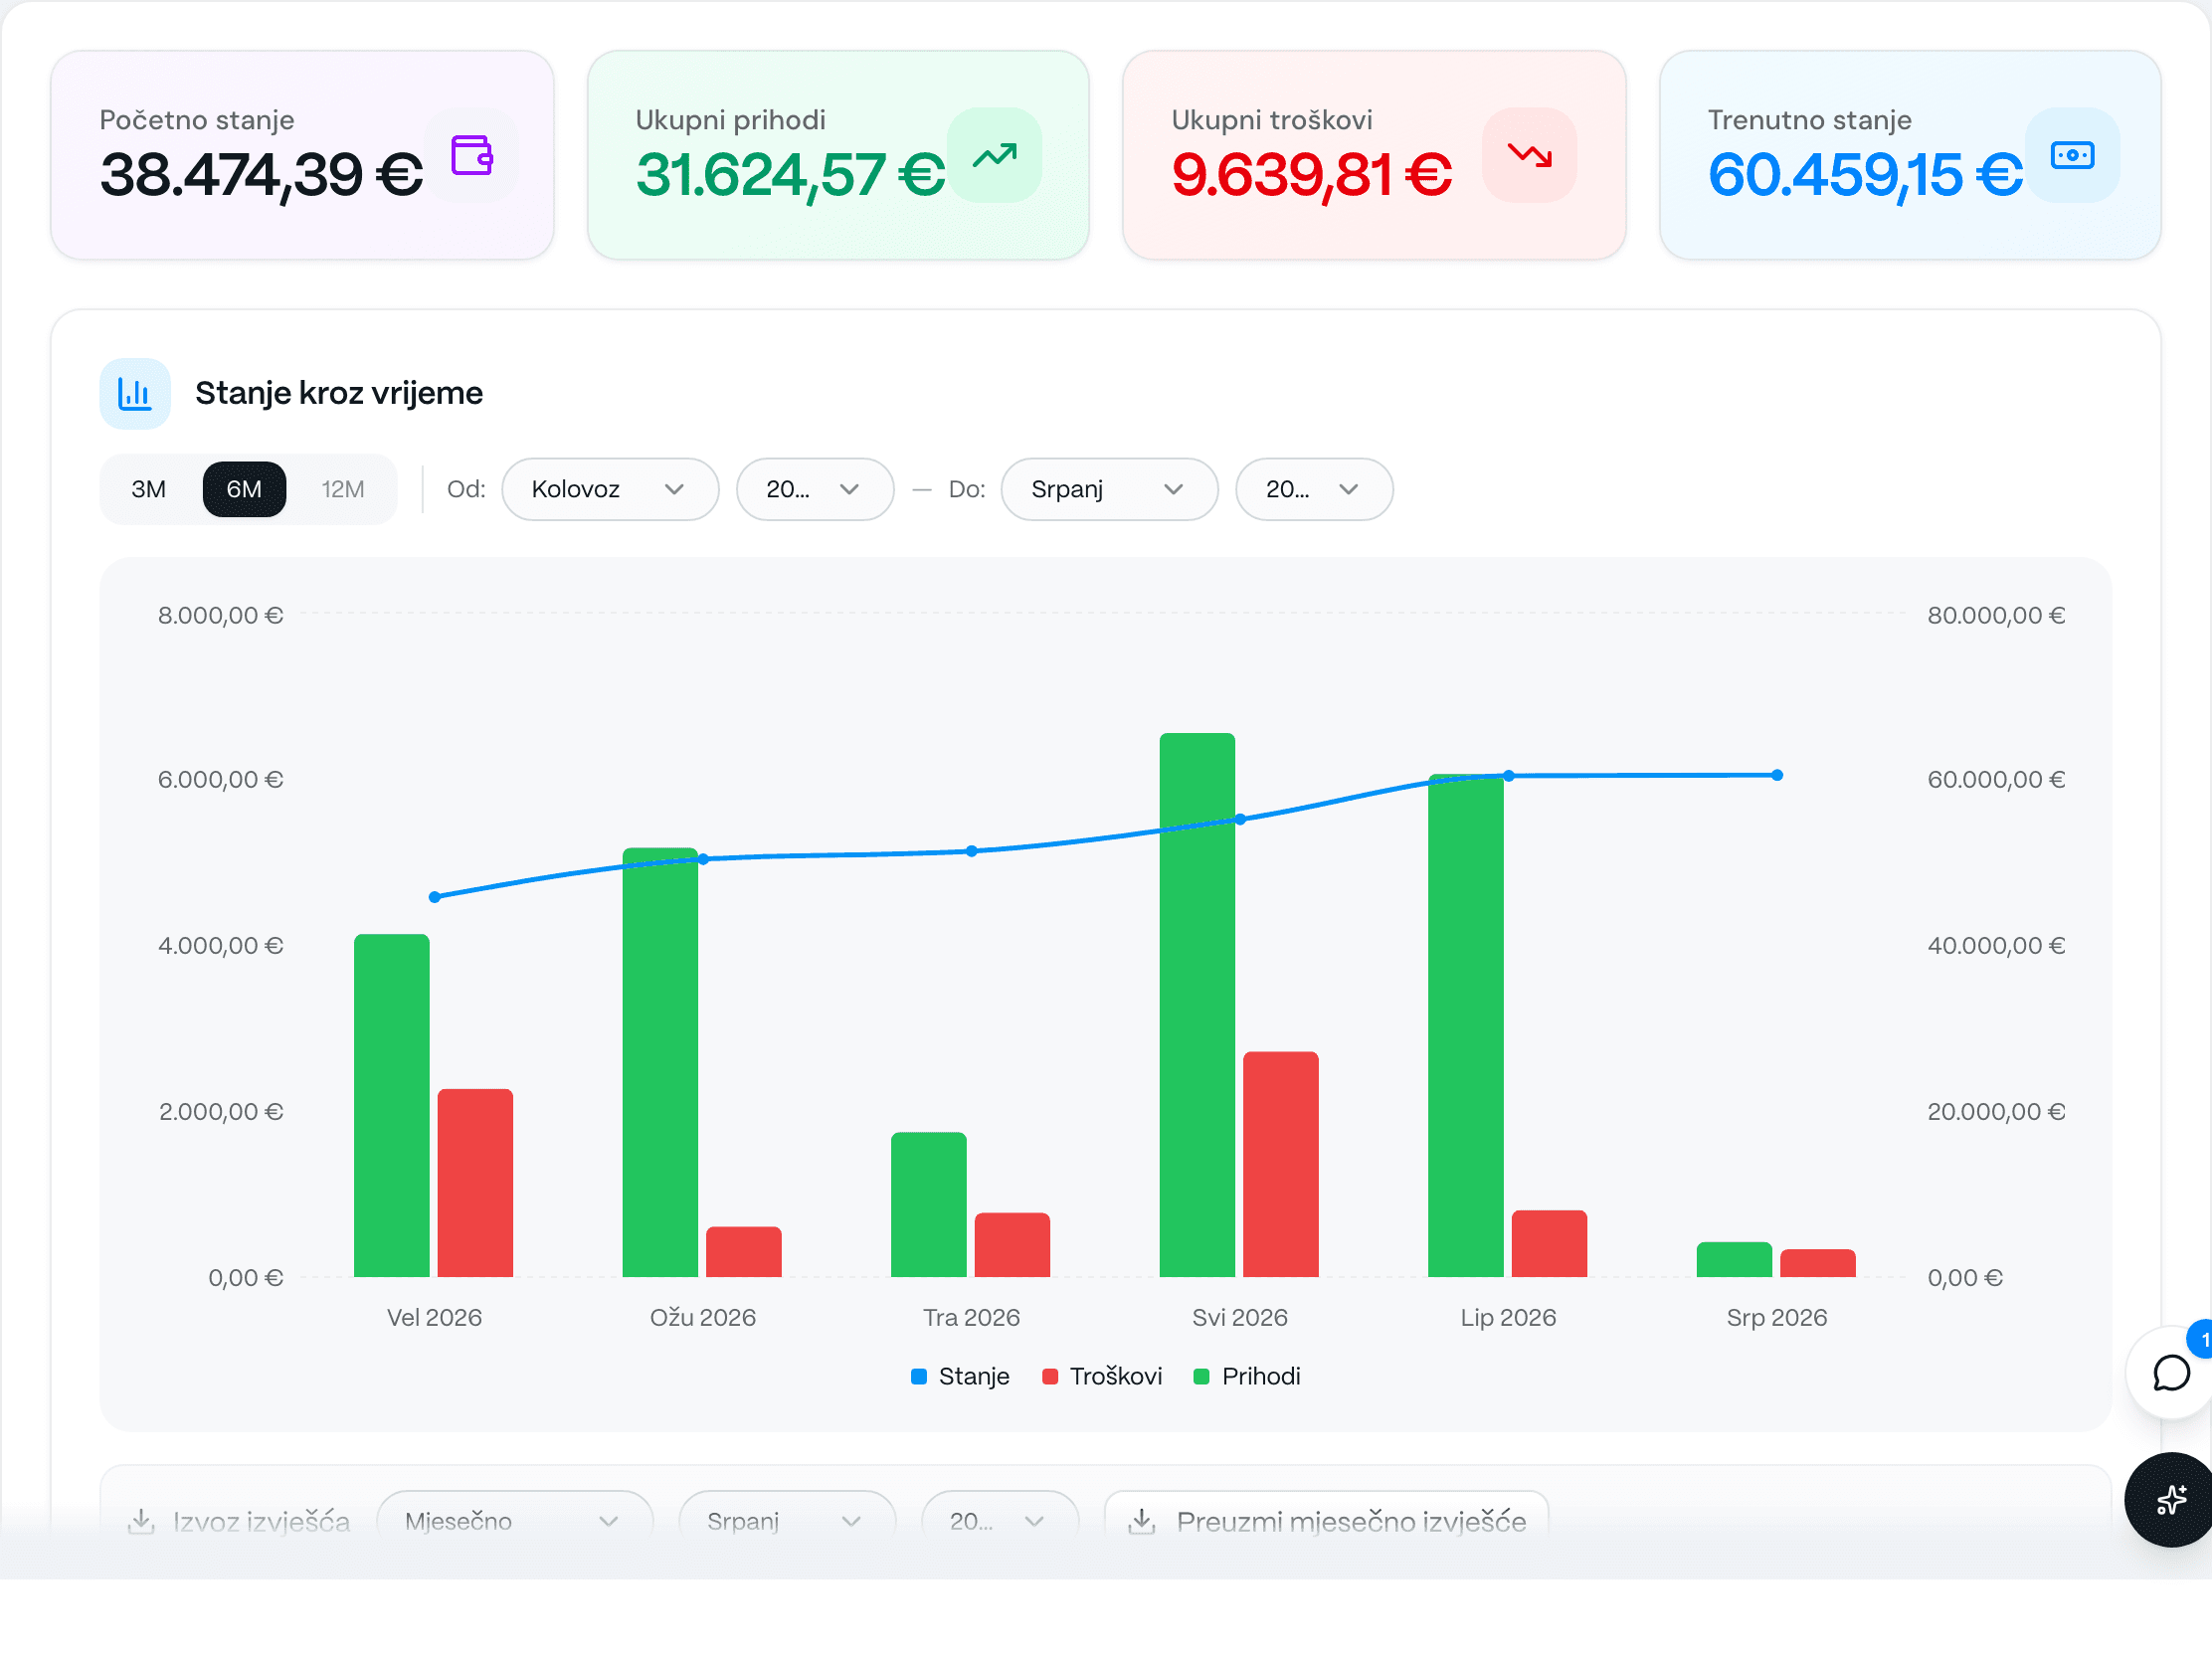The image size is (2212, 1659).
Task: Open the Mjesečno report period dropdown
Action: coord(514,1521)
